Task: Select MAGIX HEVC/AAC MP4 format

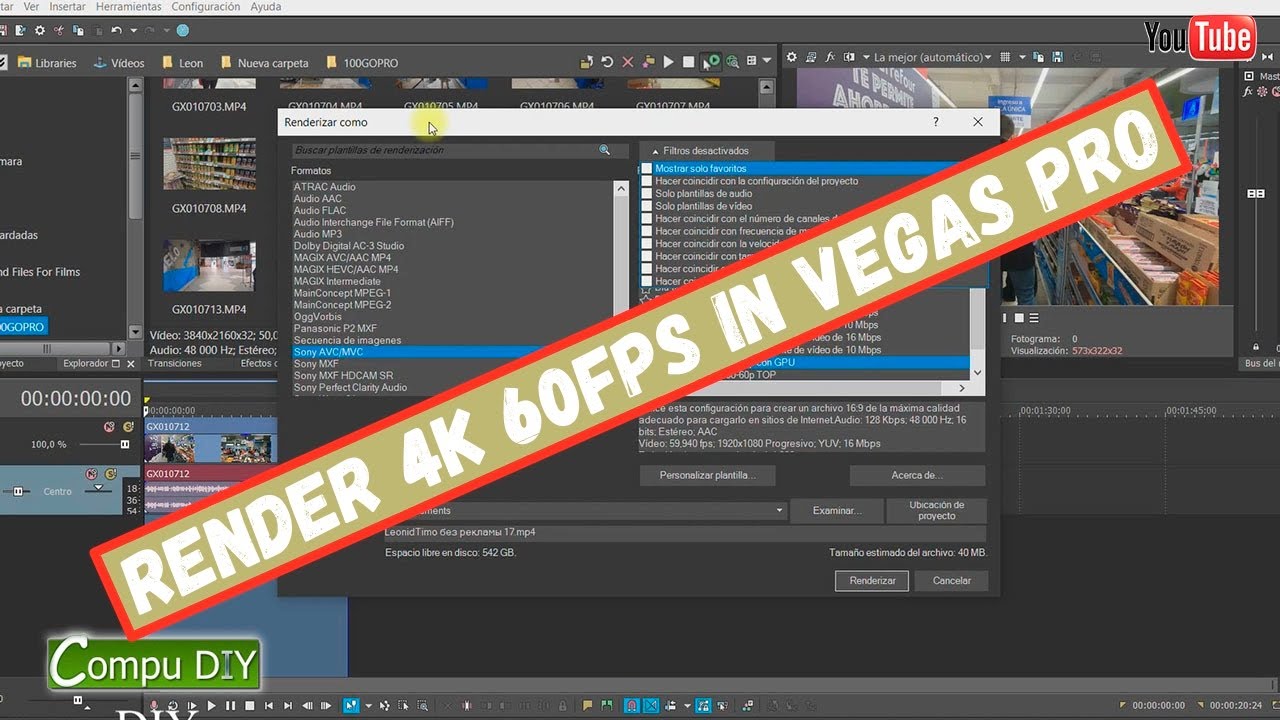Action: pos(345,270)
